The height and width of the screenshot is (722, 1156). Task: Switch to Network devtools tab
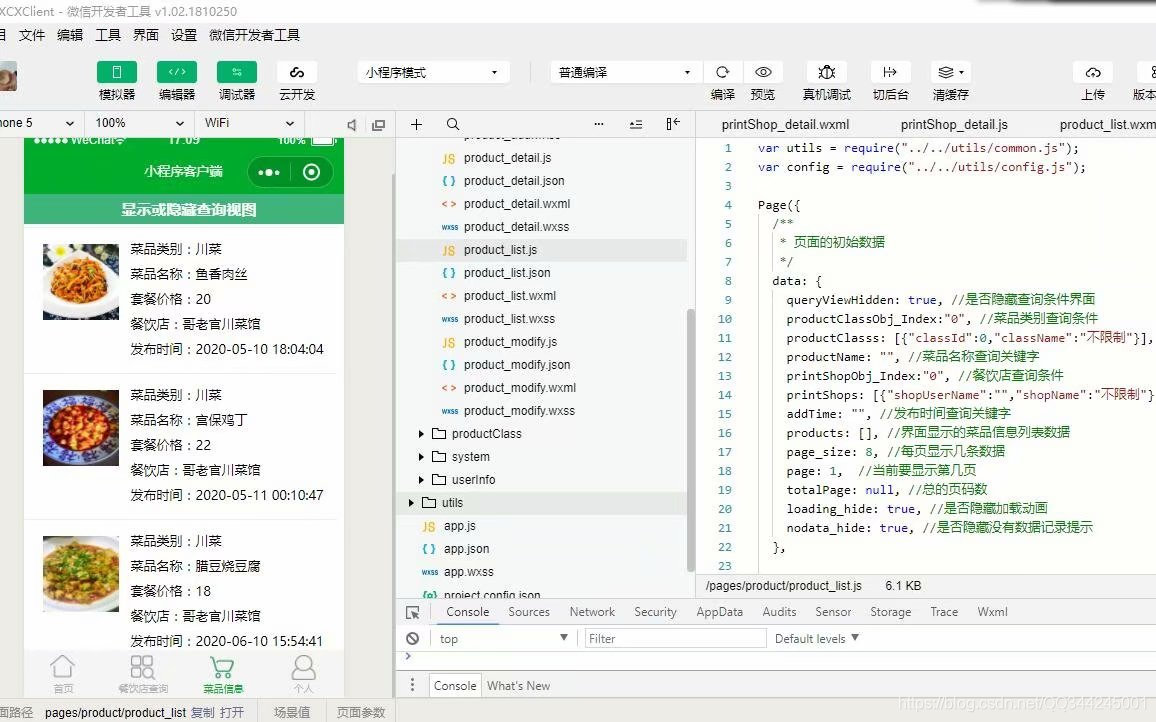coord(592,612)
